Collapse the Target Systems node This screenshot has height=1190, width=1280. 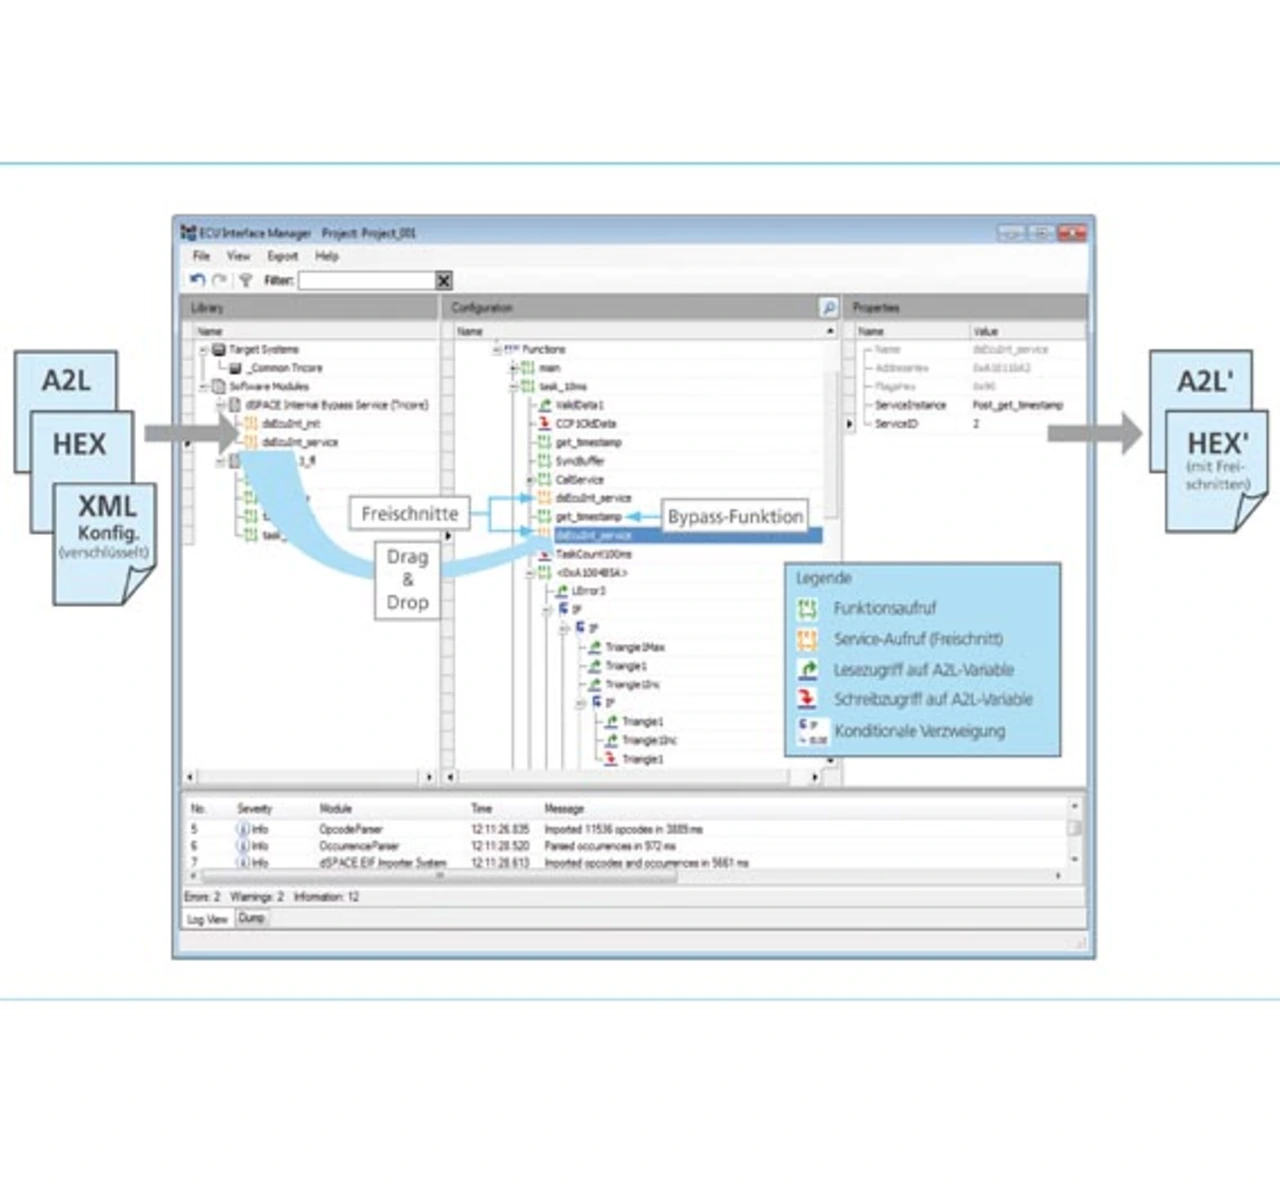point(203,350)
